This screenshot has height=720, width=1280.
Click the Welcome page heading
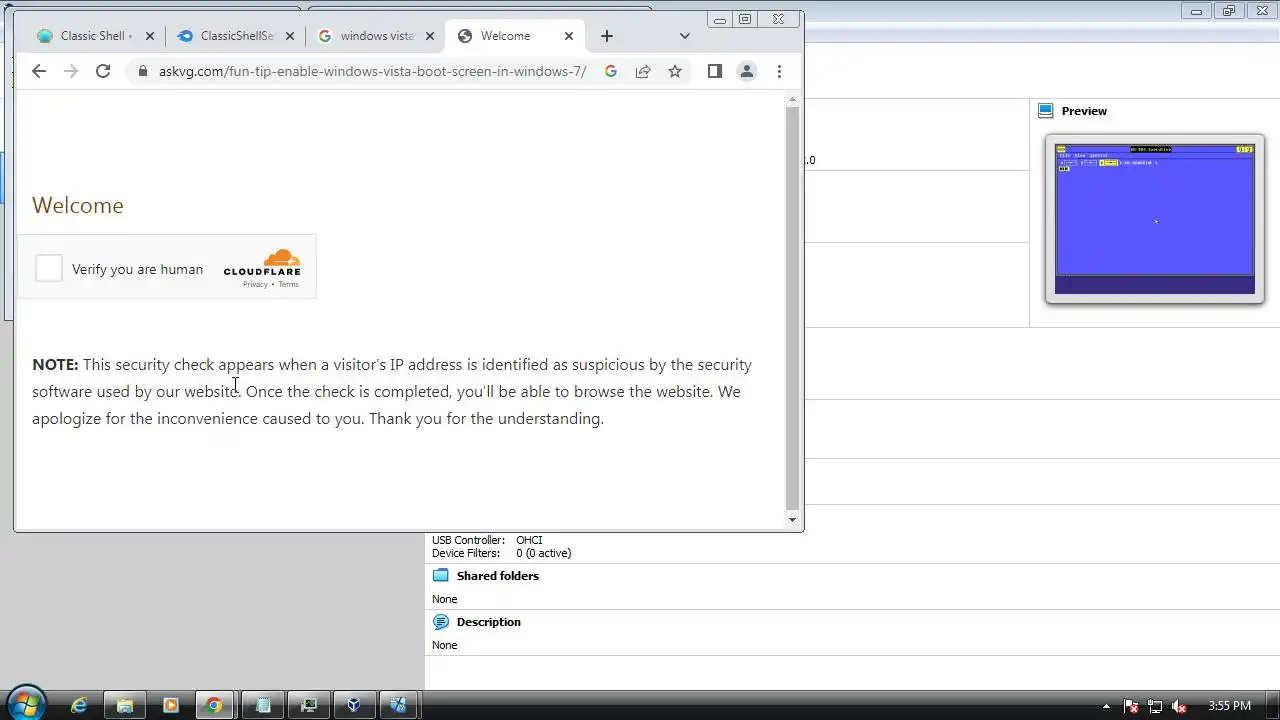78,205
